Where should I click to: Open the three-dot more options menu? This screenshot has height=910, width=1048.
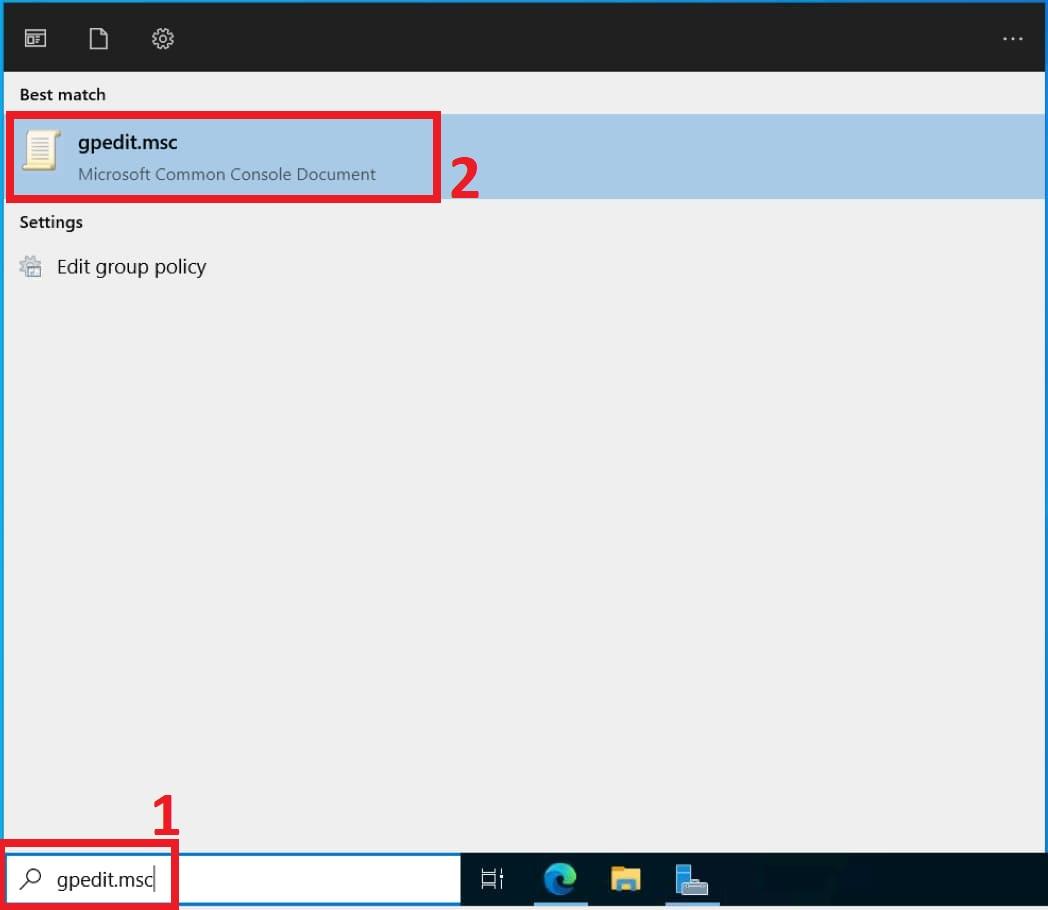(1012, 39)
